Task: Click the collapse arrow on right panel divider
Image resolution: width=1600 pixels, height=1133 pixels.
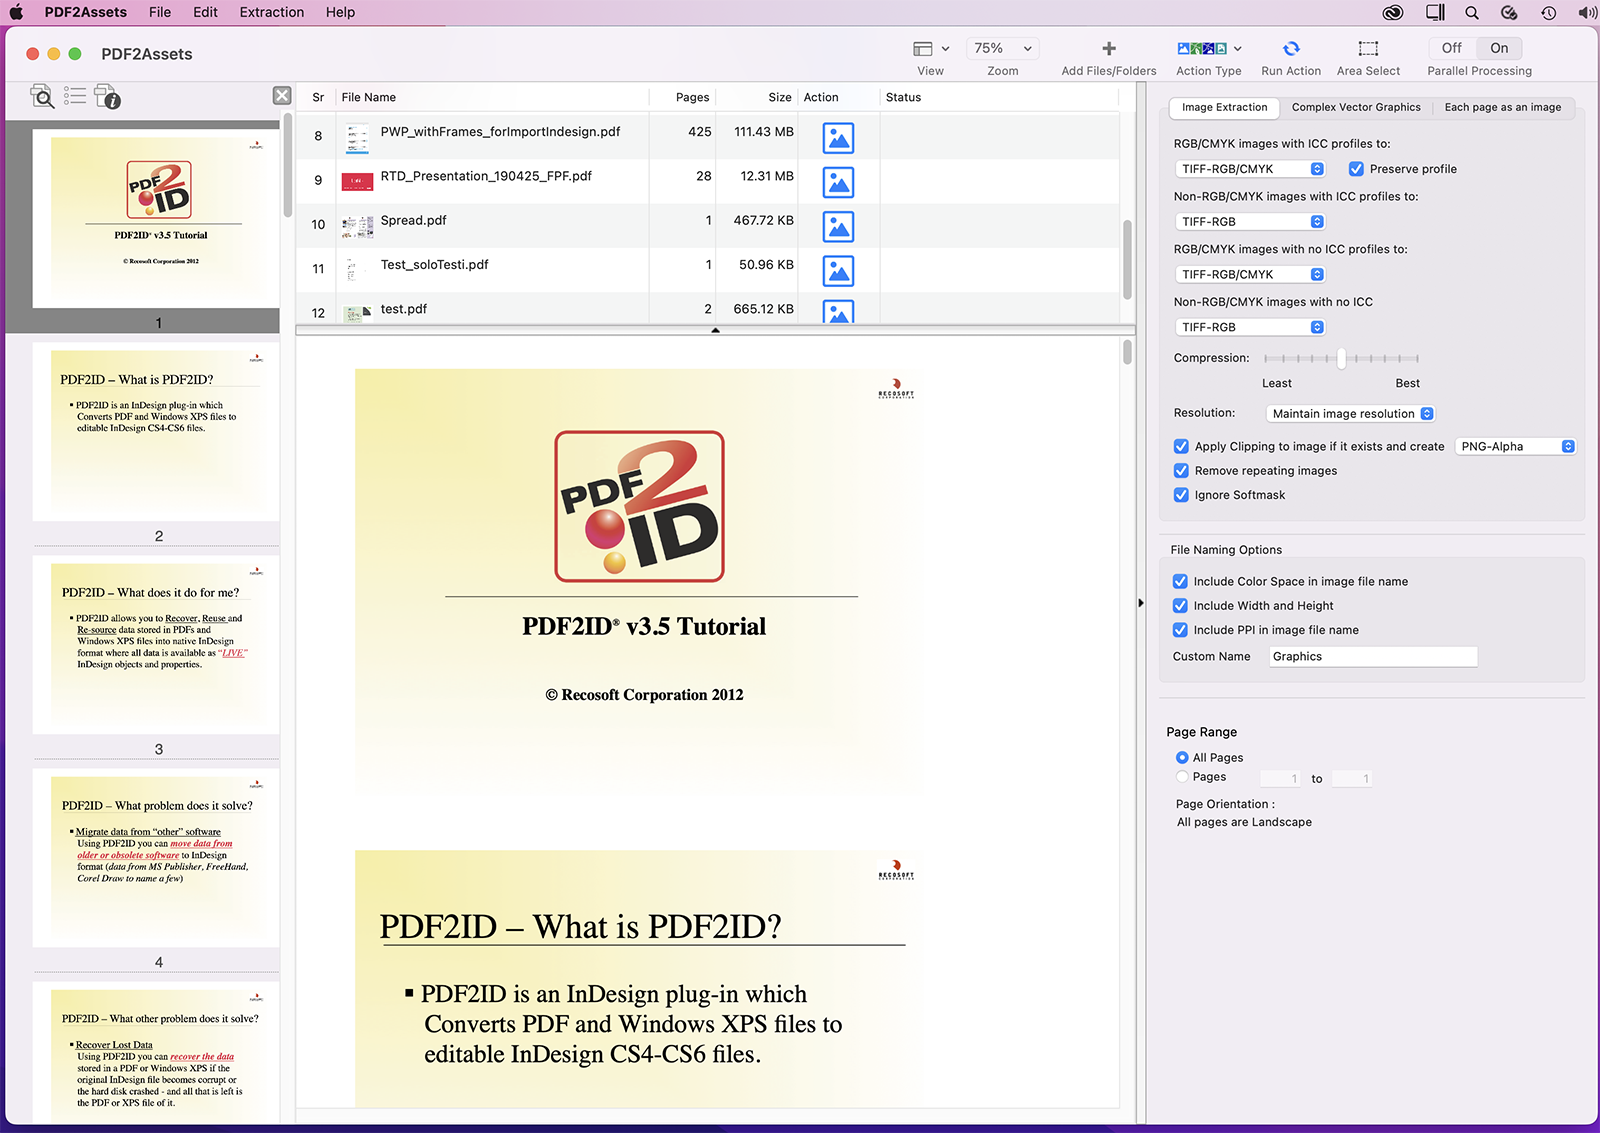Action: point(1140,603)
